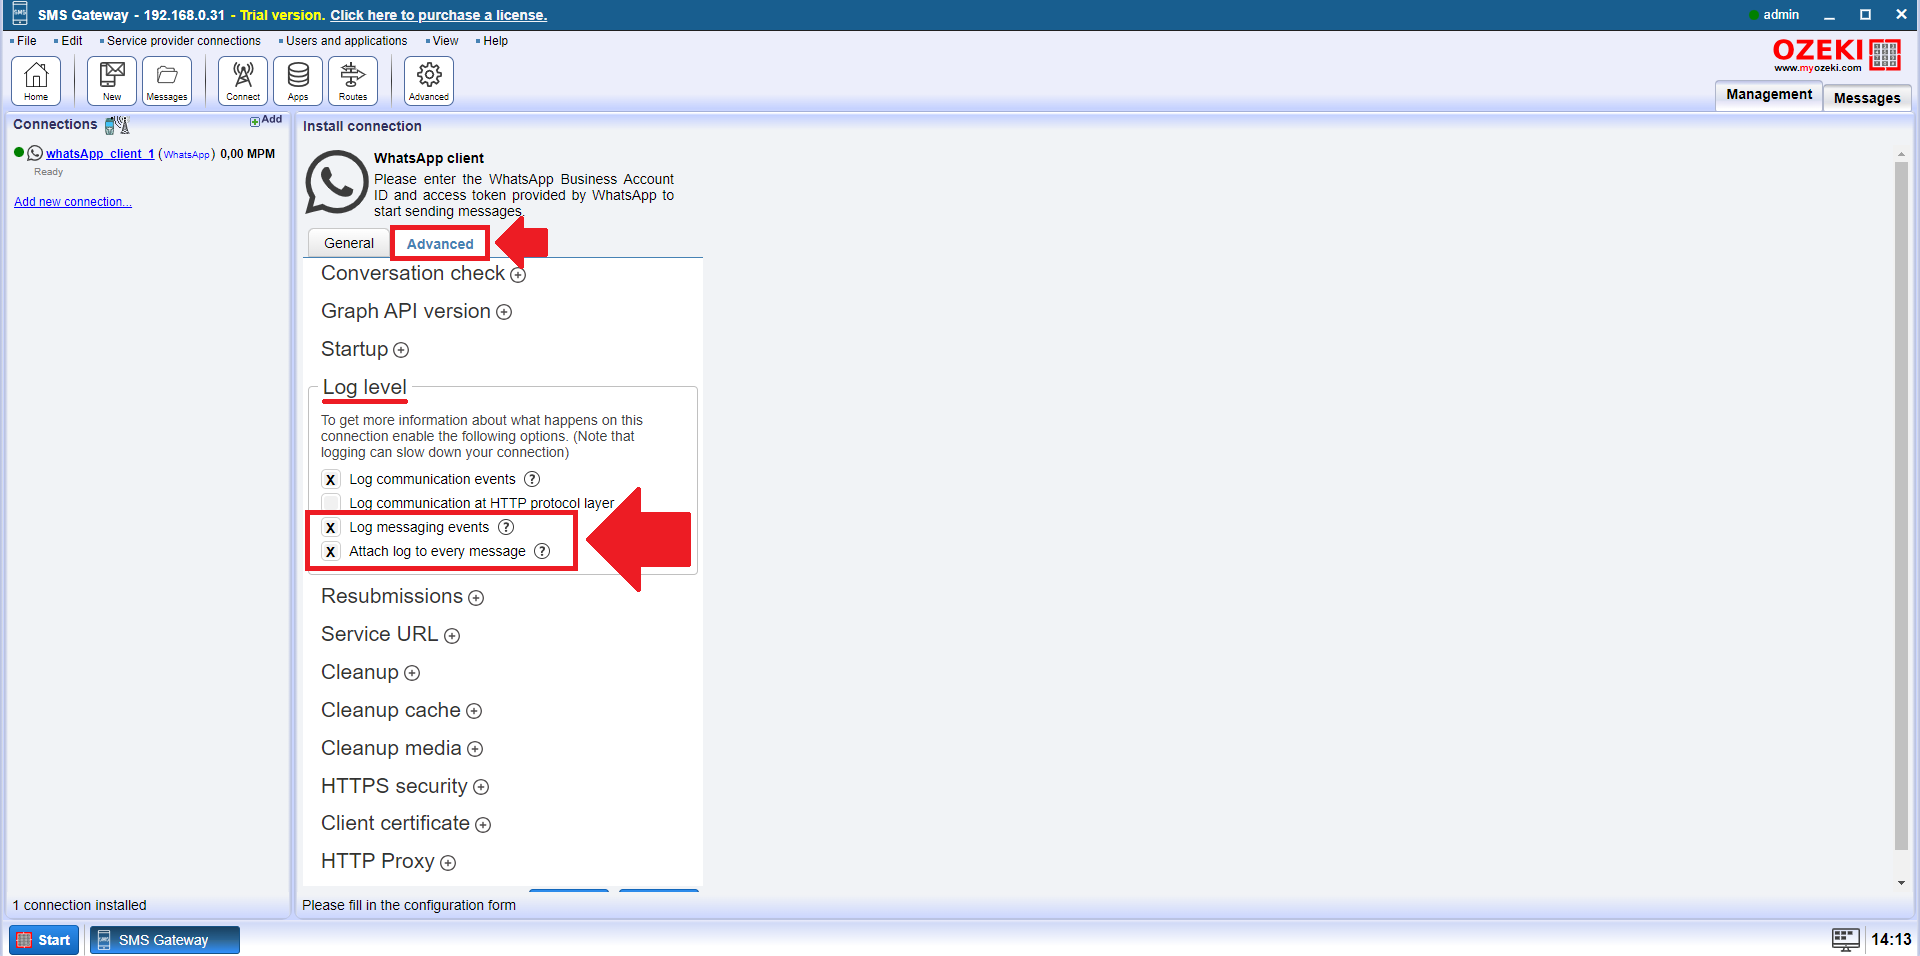Click the Connect antenna toolbar icon

pos(243,80)
